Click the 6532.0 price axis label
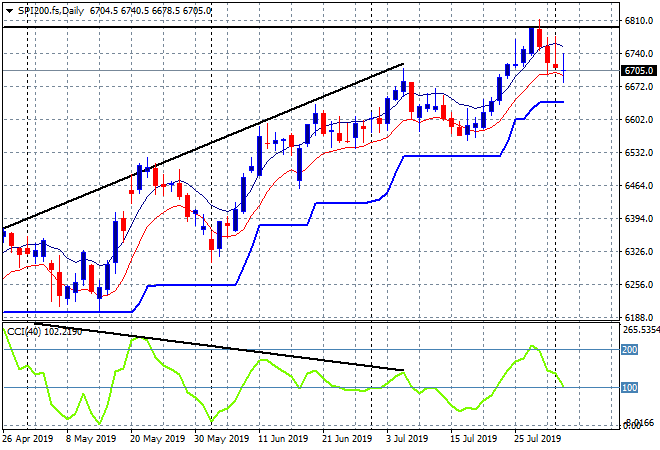 point(639,152)
